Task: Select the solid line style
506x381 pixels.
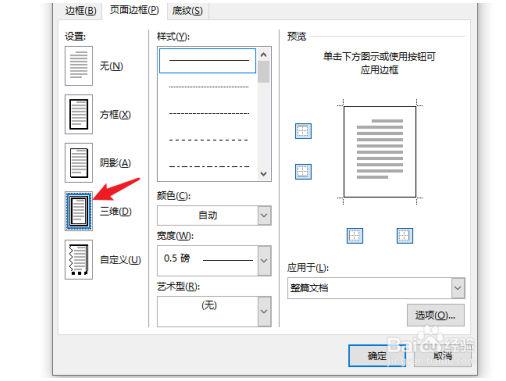Action: pyautogui.click(x=207, y=61)
